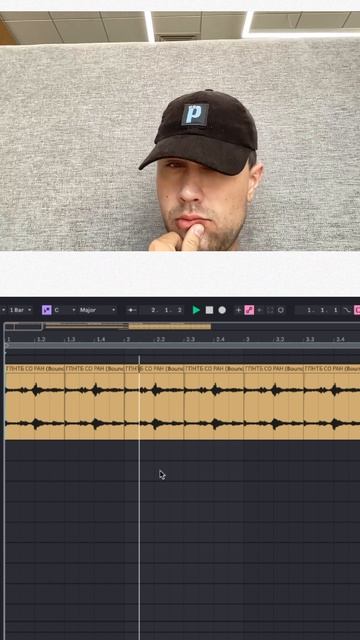Toggle the pink Automation Arm button
This screenshot has height=640, width=360.
click(x=249, y=310)
